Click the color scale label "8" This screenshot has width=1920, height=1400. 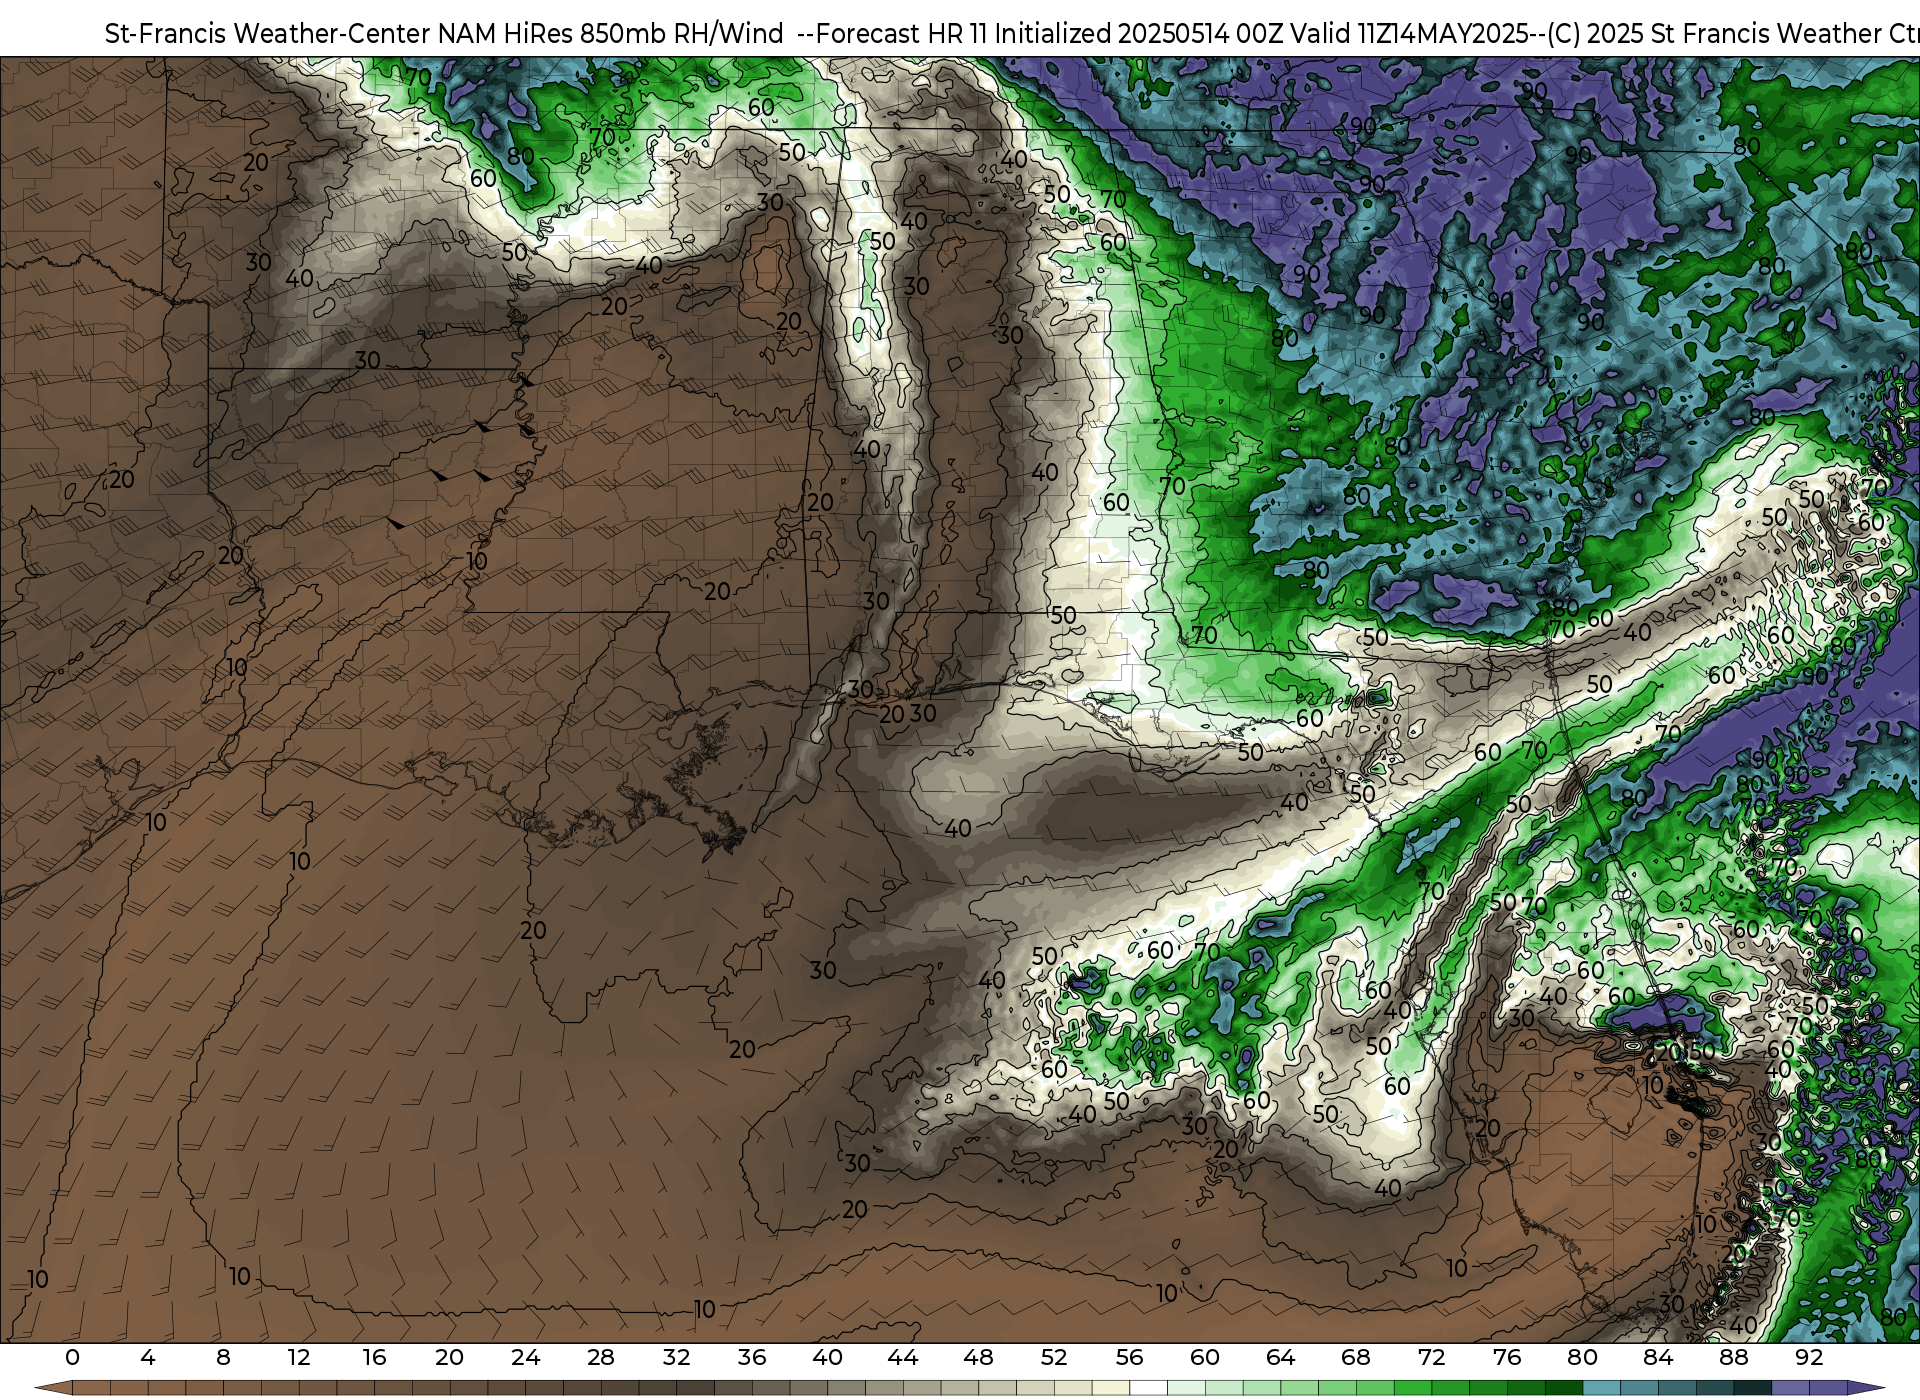223,1357
